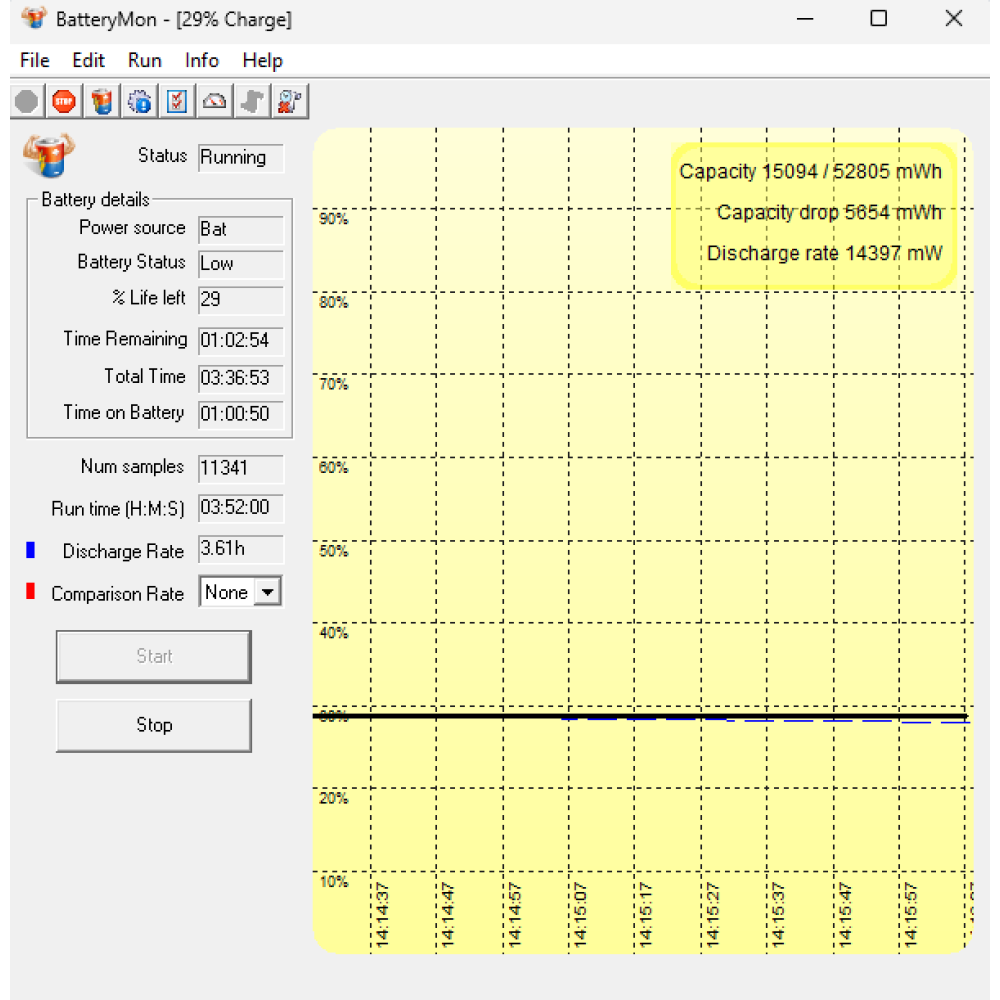
Task: Open the Run menu
Action: pyautogui.click(x=144, y=61)
